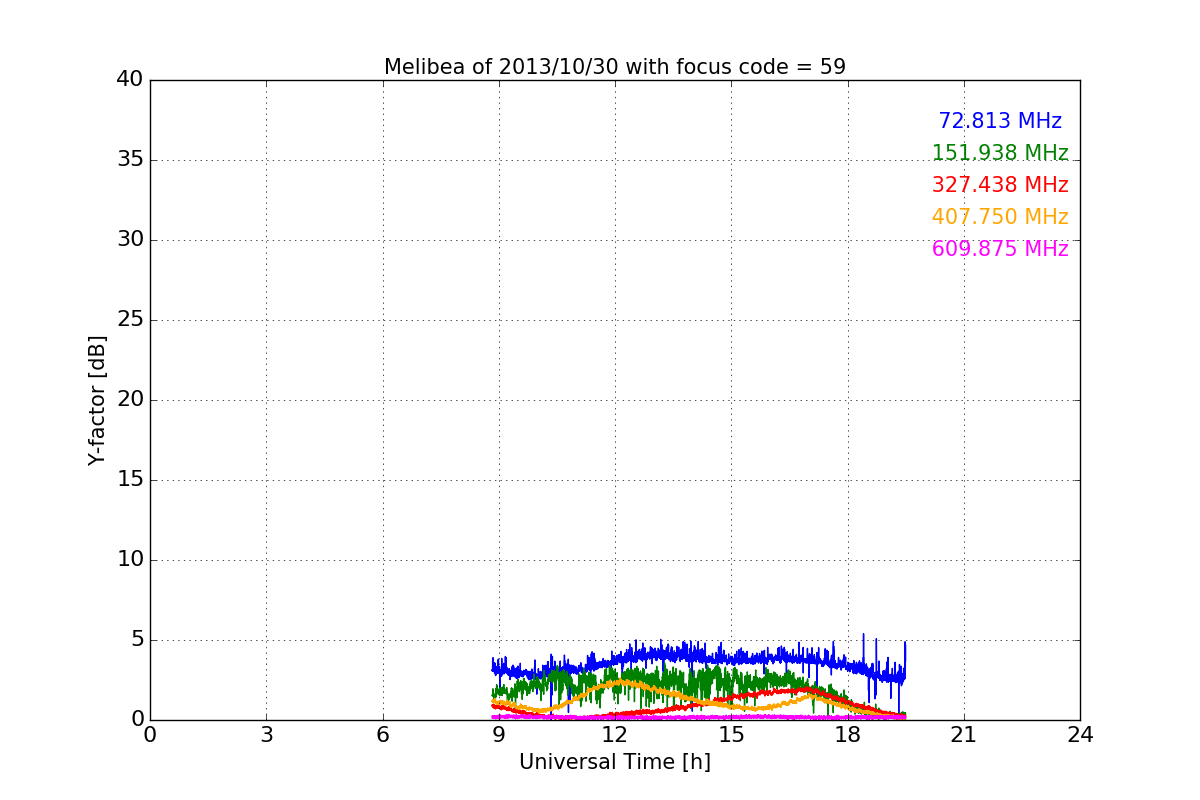Select the 151.938 MHz legend label
Image resolution: width=1200 pixels, height=800 pixels.
click(x=1000, y=153)
